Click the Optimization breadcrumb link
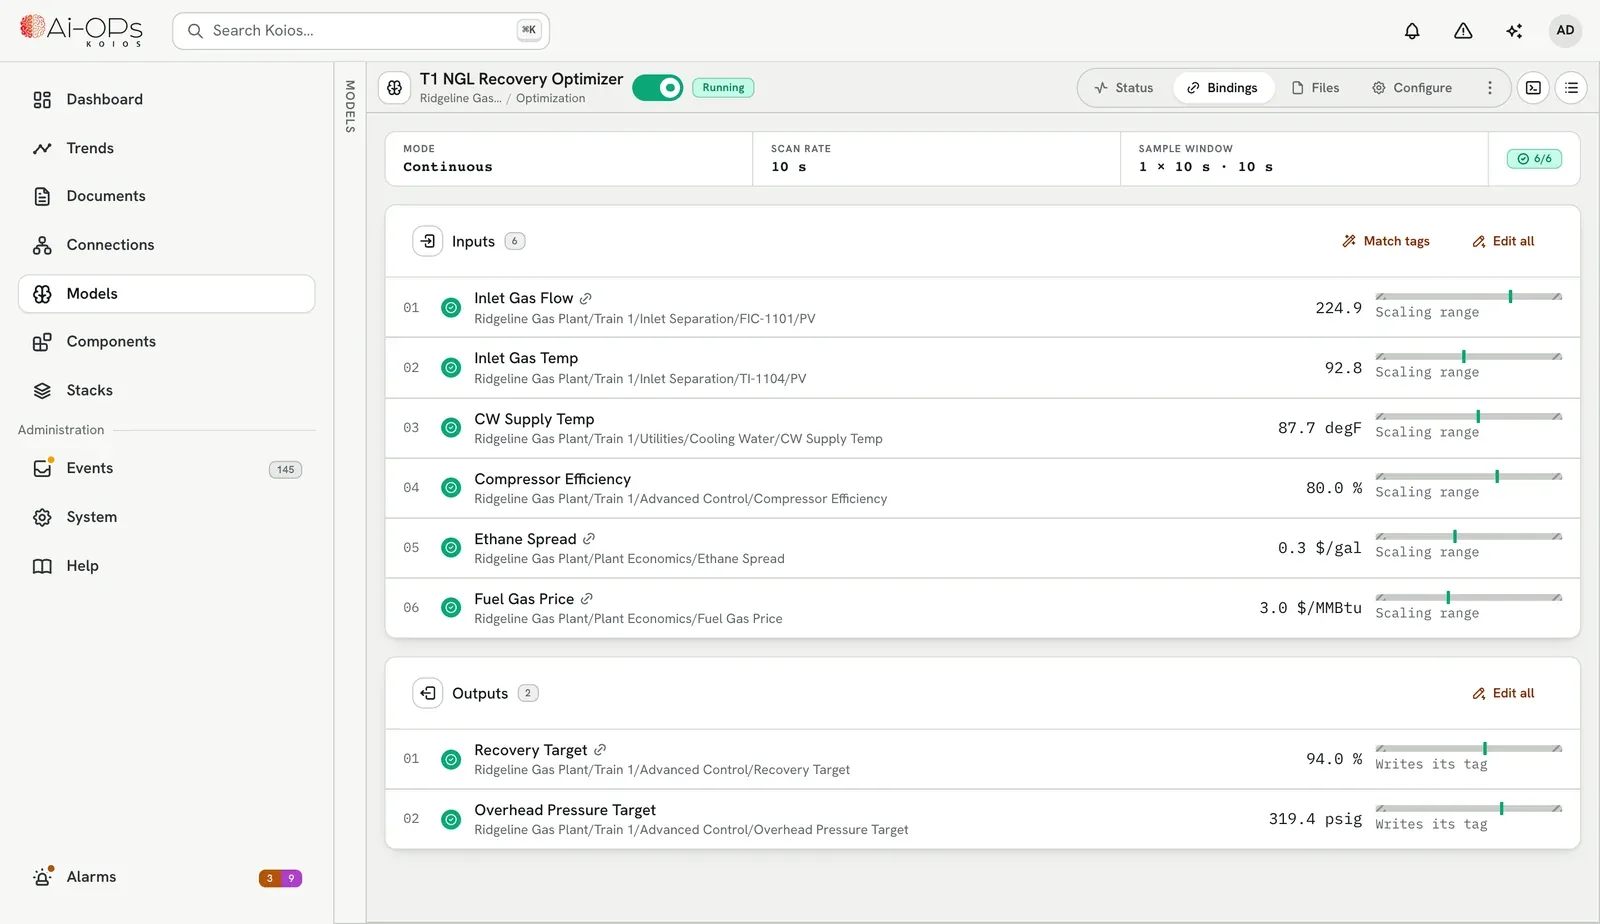This screenshot has width=1600, height=924. pos(551,99)
